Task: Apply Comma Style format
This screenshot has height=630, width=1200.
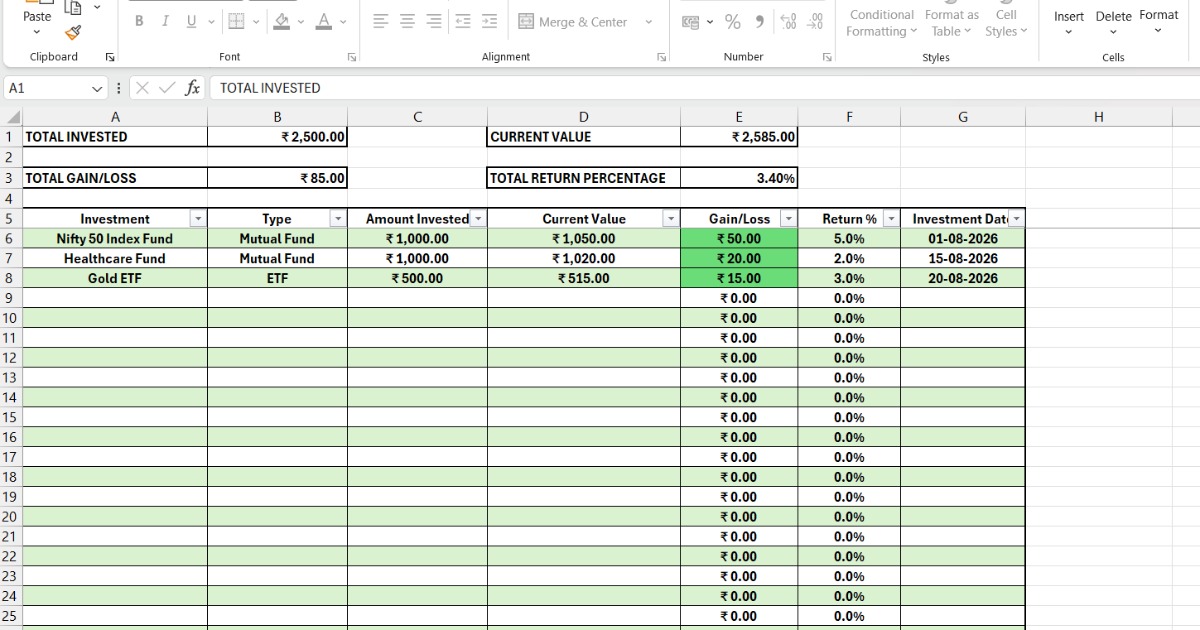Action: pyautogui.click(x=760, y=22)
